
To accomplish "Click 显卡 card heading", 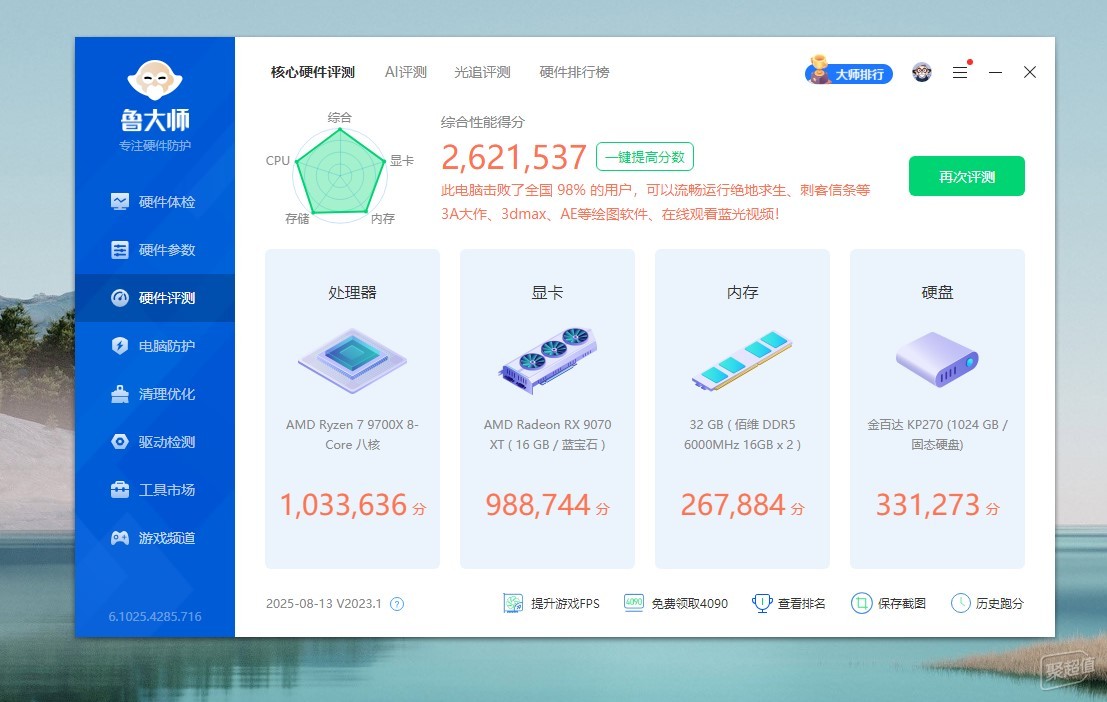I will click(x=547, y=292).
